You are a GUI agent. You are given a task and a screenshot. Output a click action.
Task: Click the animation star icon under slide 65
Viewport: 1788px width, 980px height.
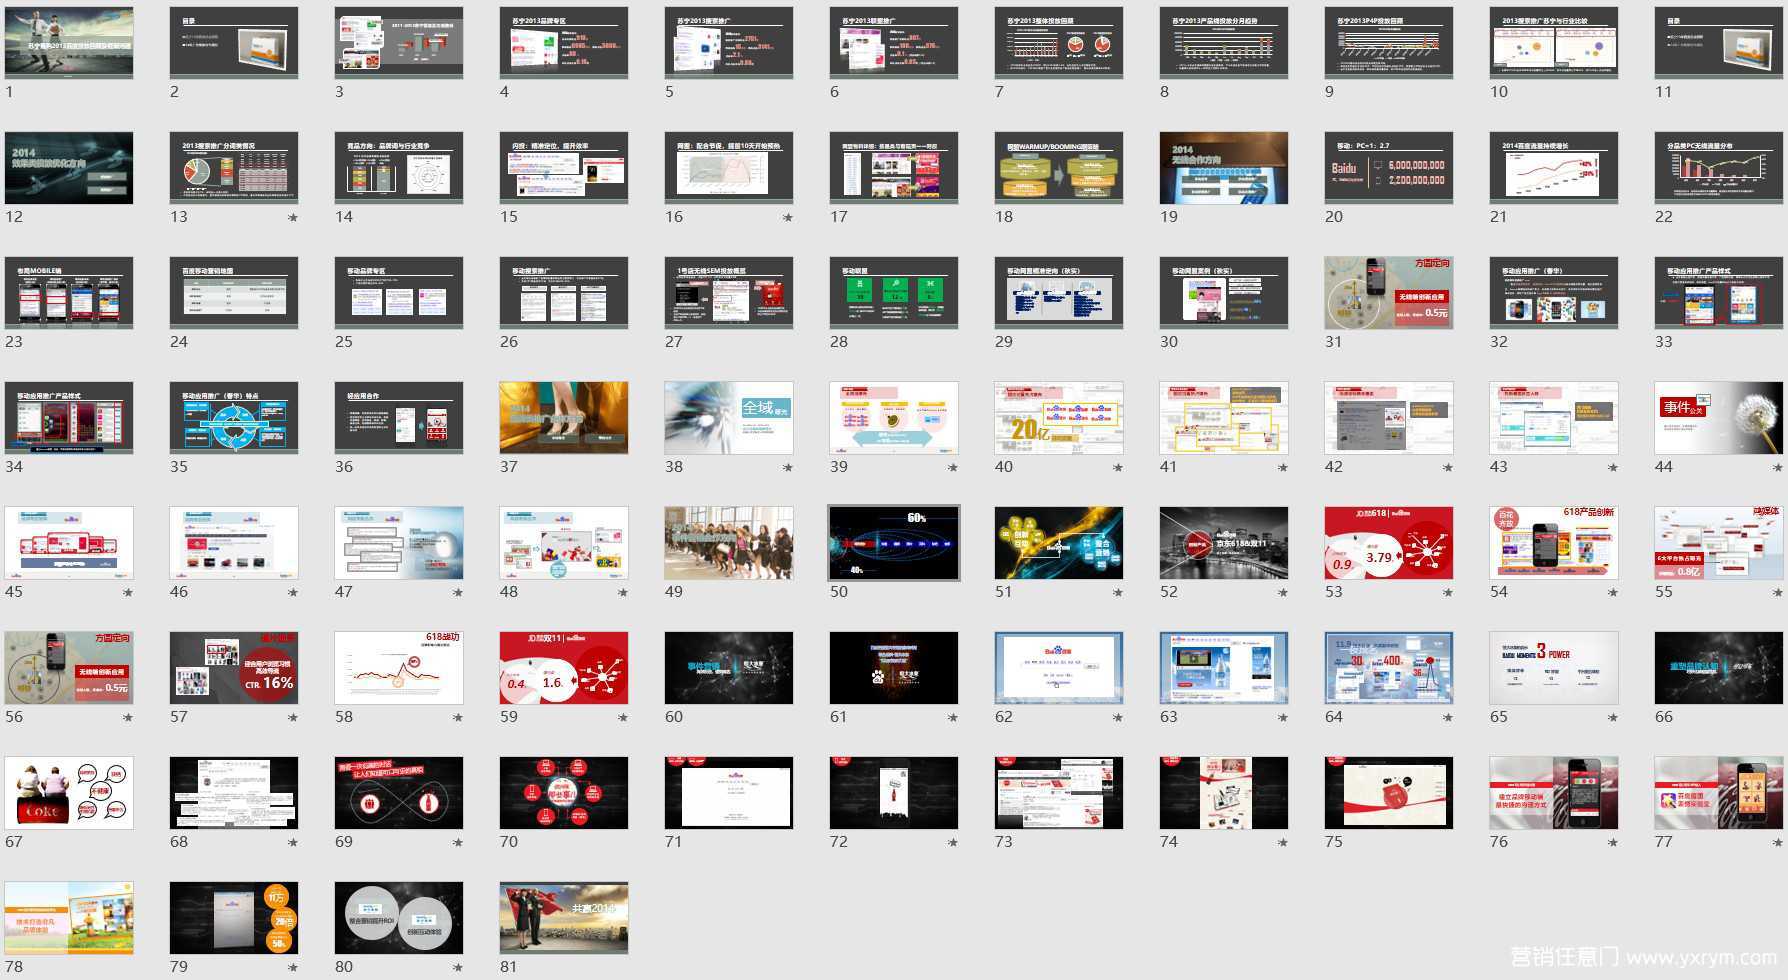click(x=1613, y=718)
